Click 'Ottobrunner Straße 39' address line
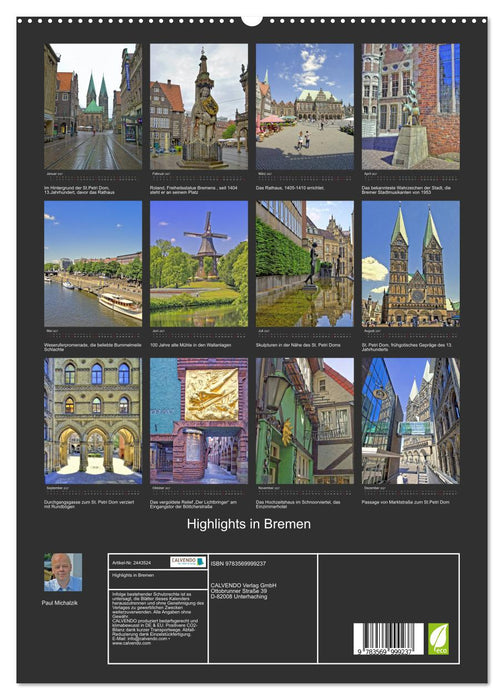 [x=238, y=591]
